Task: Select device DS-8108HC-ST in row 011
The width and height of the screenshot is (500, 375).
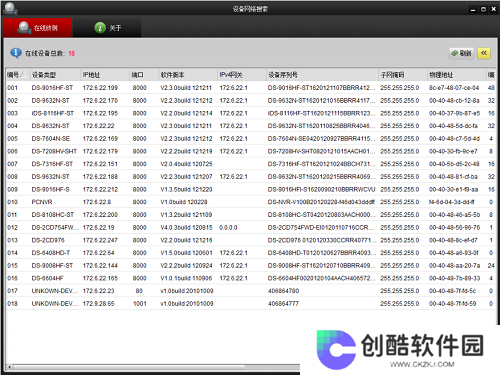Action: (x=53, y=215)
